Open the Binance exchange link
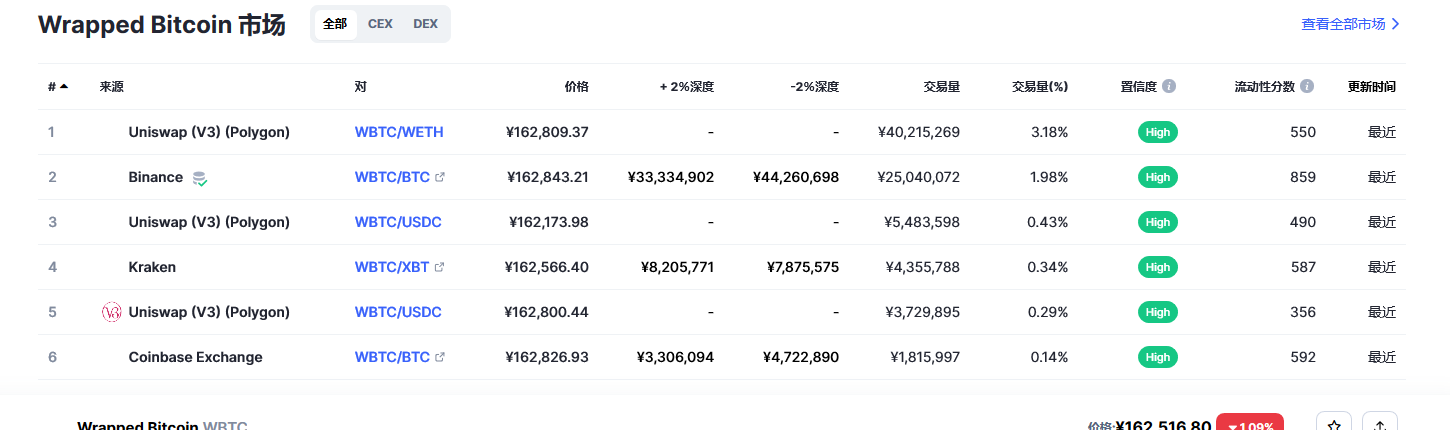This screenshot has width=1450, height=430. [x=156, y=177]
